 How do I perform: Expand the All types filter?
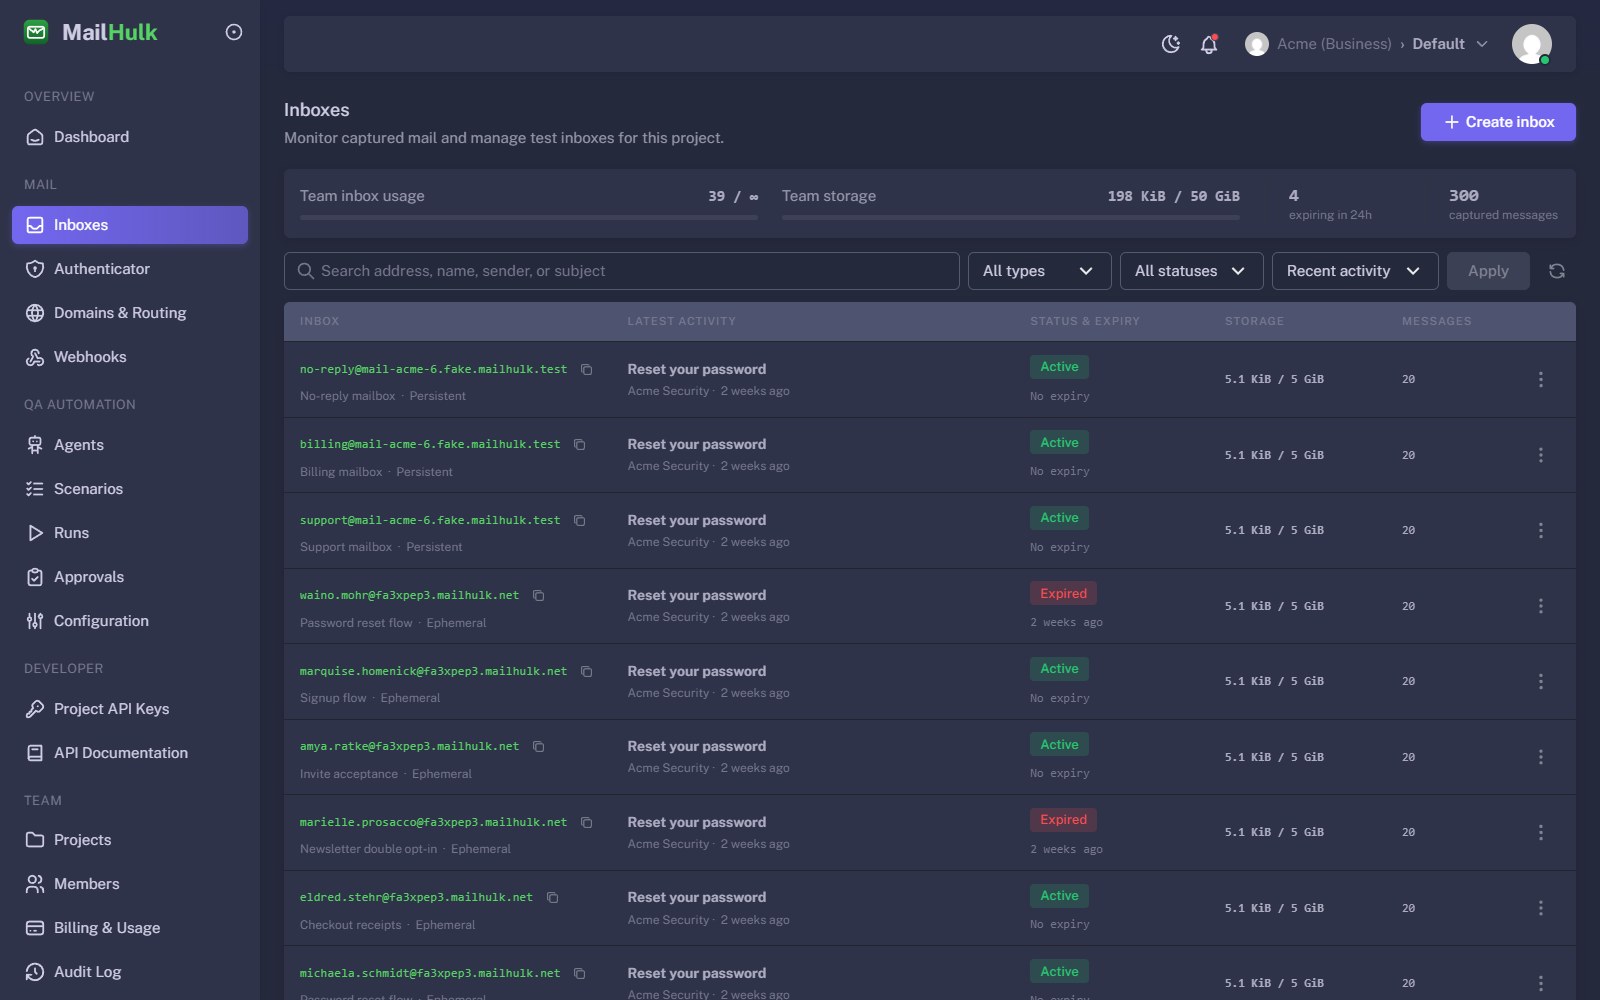[1039, 271]
